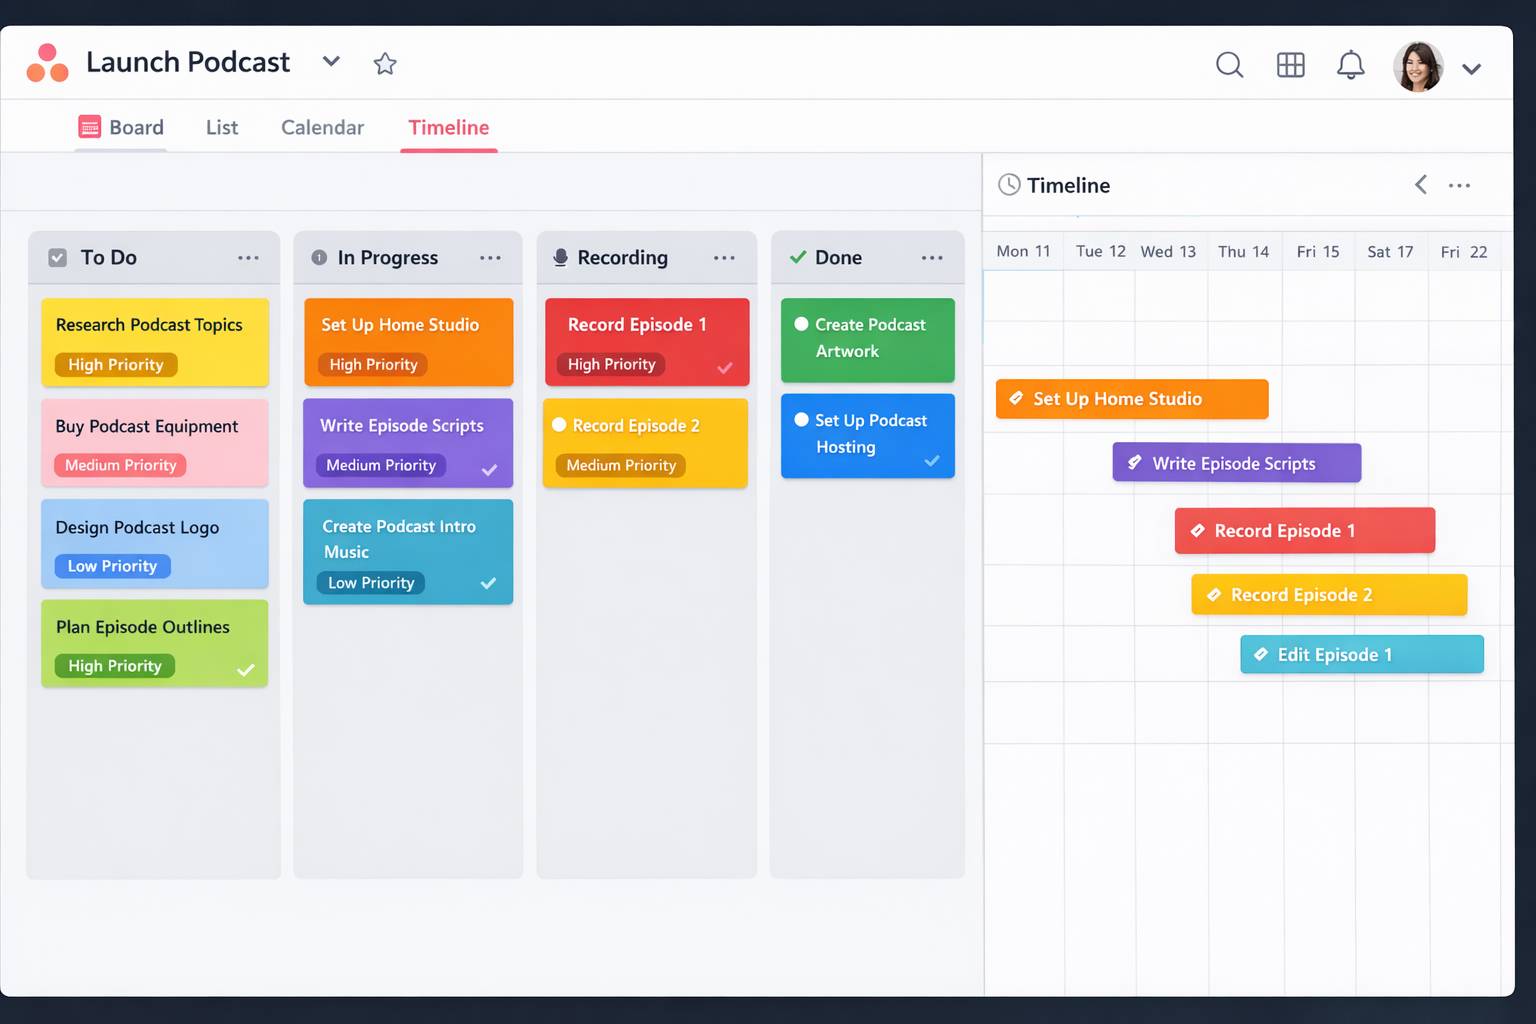Screen dimensions: 1536x1024
Task: Star the Launch Podcast project
Action: coord(385,64)
